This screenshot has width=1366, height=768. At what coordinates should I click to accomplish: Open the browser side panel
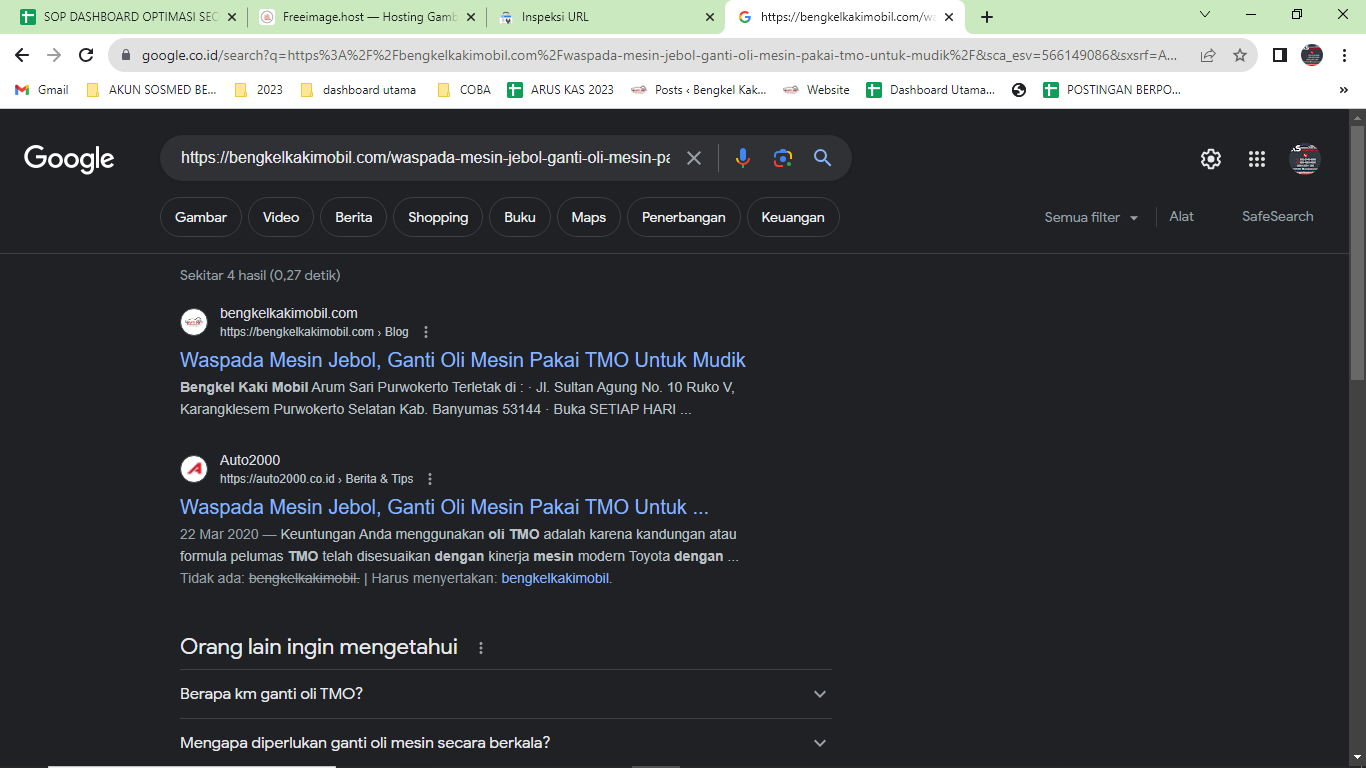(1280, 56)
